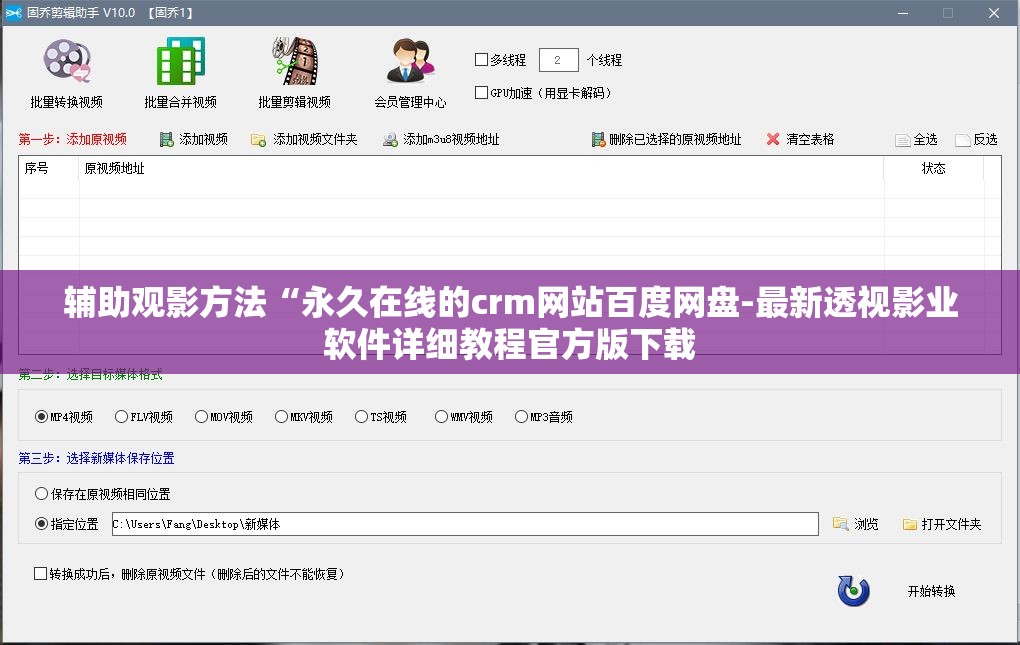Click the blue circular start conversion icon
Viewport: 1020px width, 645px height.
(853, 591)
